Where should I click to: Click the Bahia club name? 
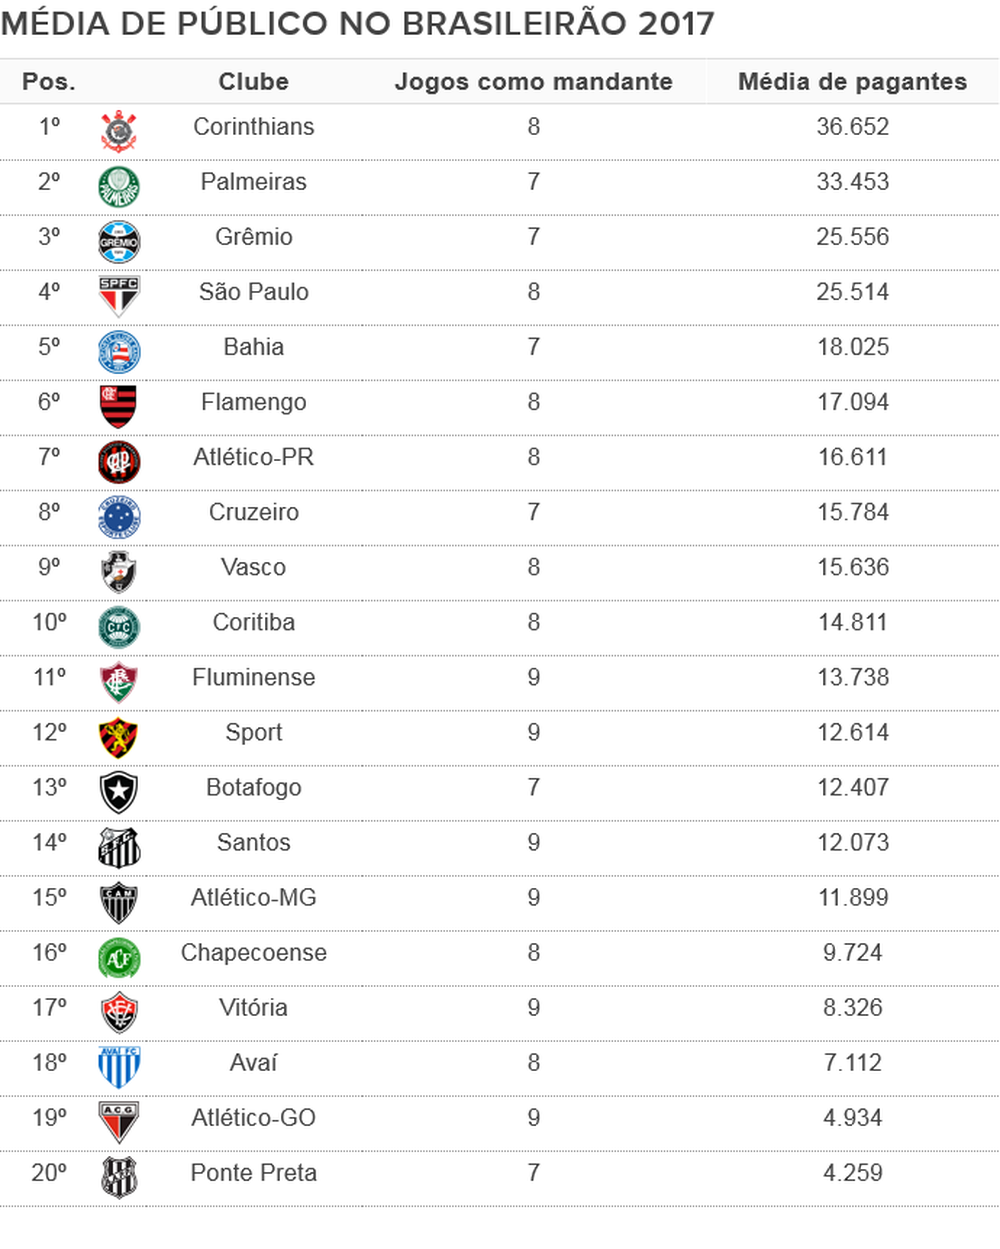[254, 347]
